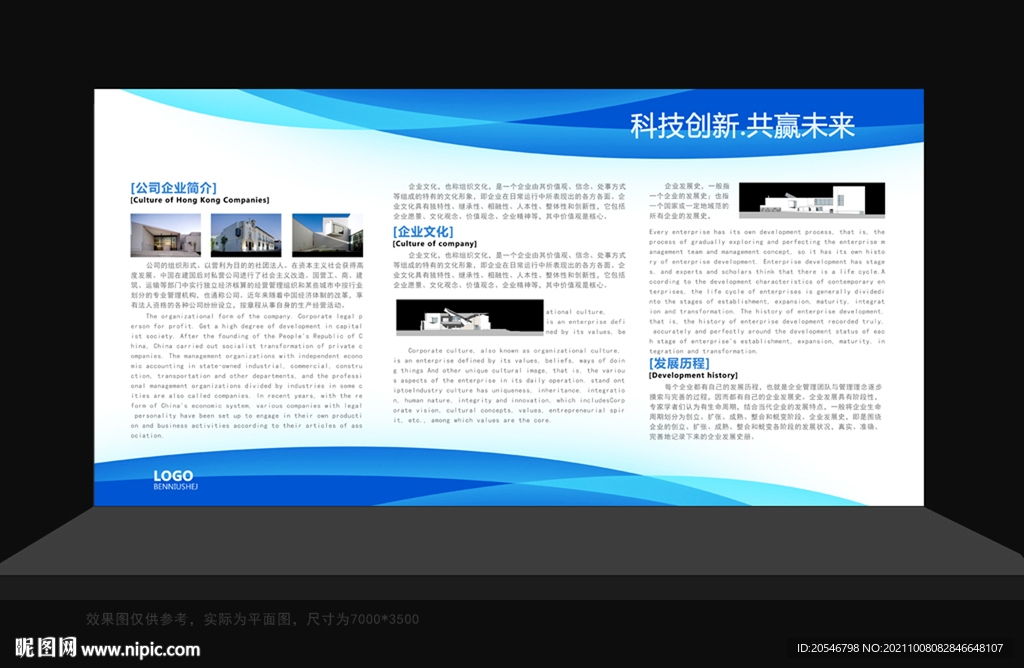Click the 昵图网 site logo
This screenshot has height=668, width=1024.
tap(46, 648)
